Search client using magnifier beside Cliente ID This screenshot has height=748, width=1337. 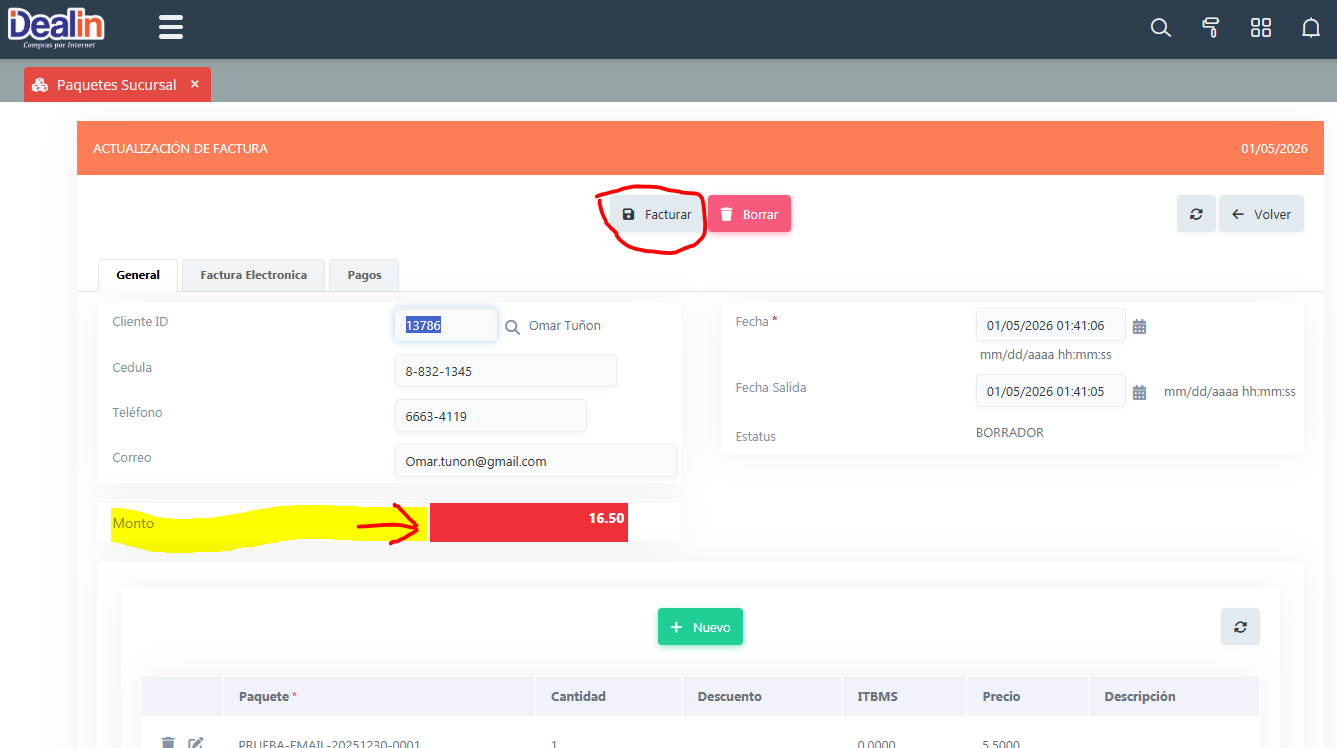click(x=512, y=326)
